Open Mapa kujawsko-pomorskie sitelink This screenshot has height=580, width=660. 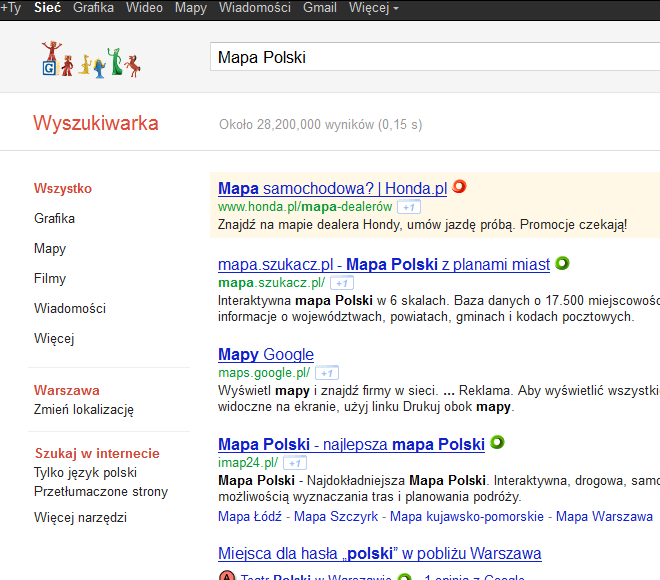click(x=467, y=516)
